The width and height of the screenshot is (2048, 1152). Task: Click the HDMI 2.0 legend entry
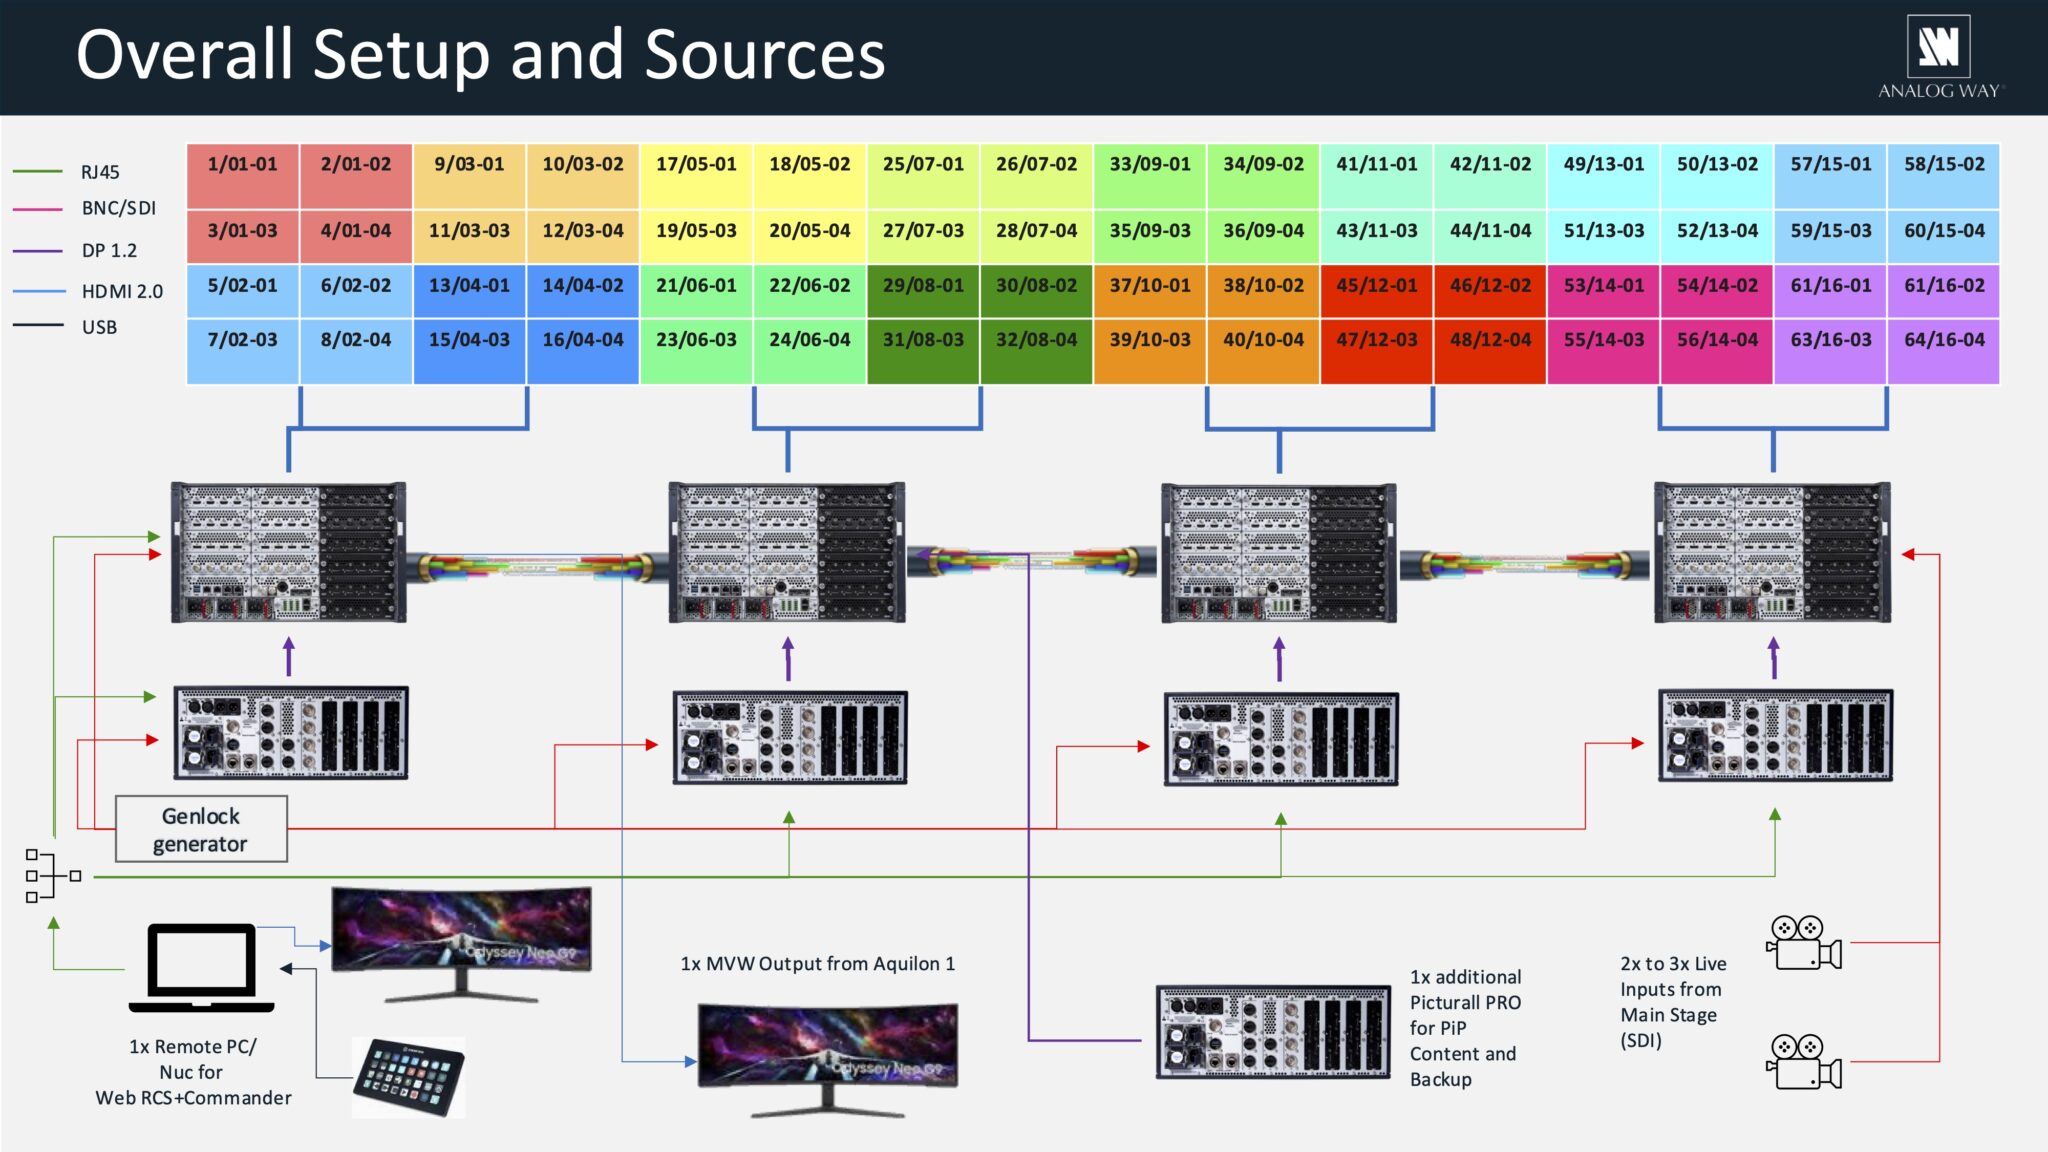click(121, 291)
